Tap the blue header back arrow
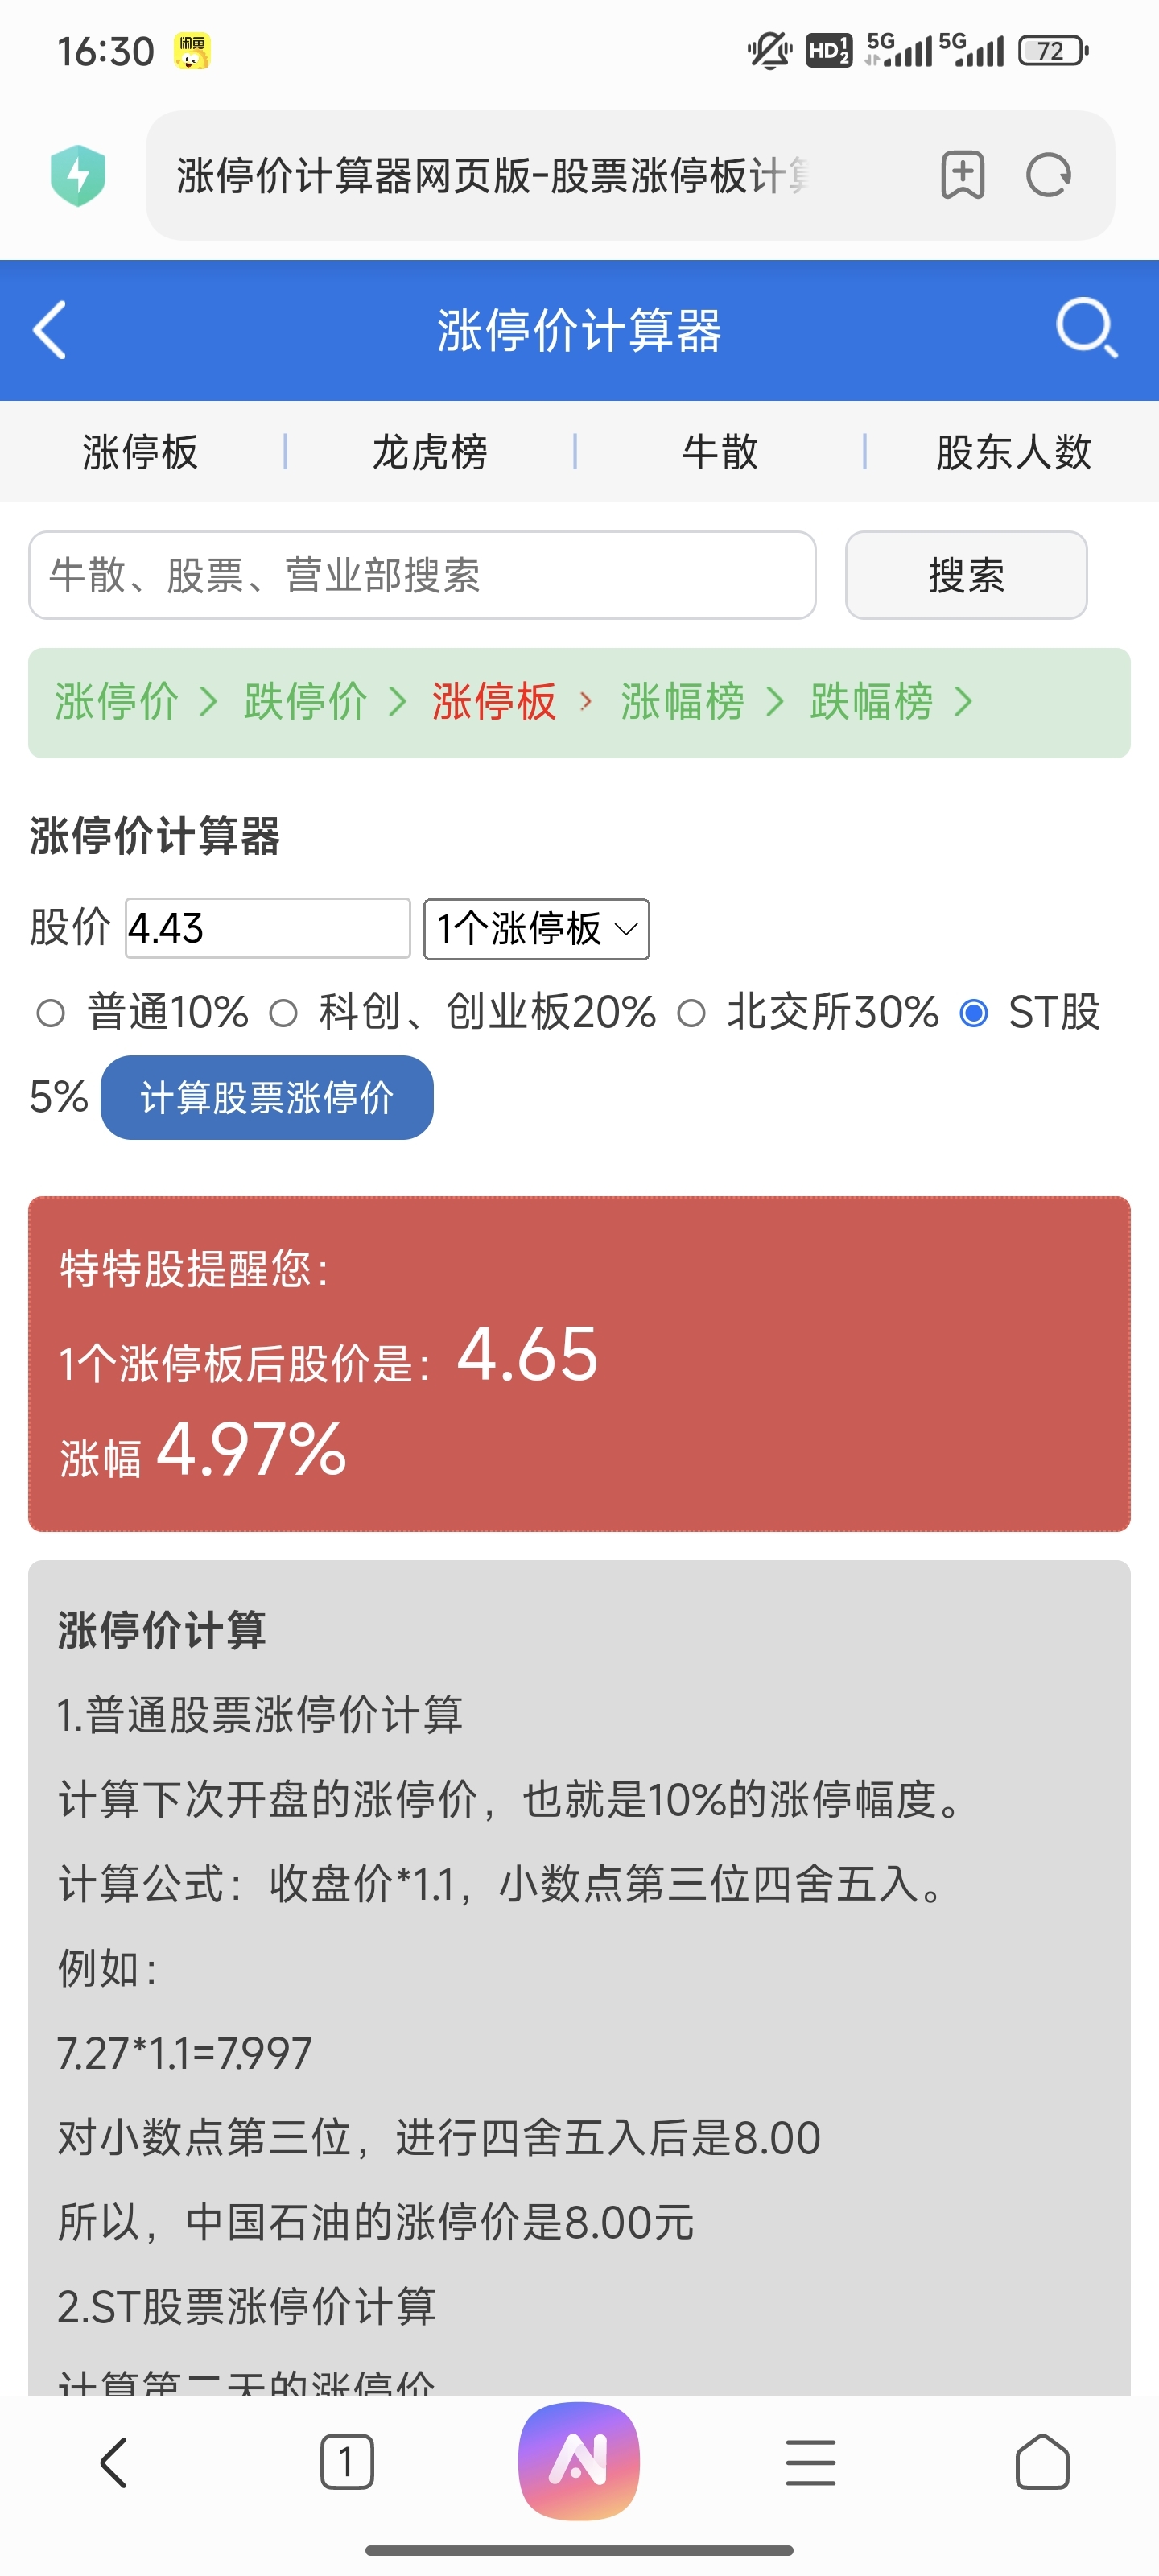This screenshot has width=1159, height=2576. [50, 330]
